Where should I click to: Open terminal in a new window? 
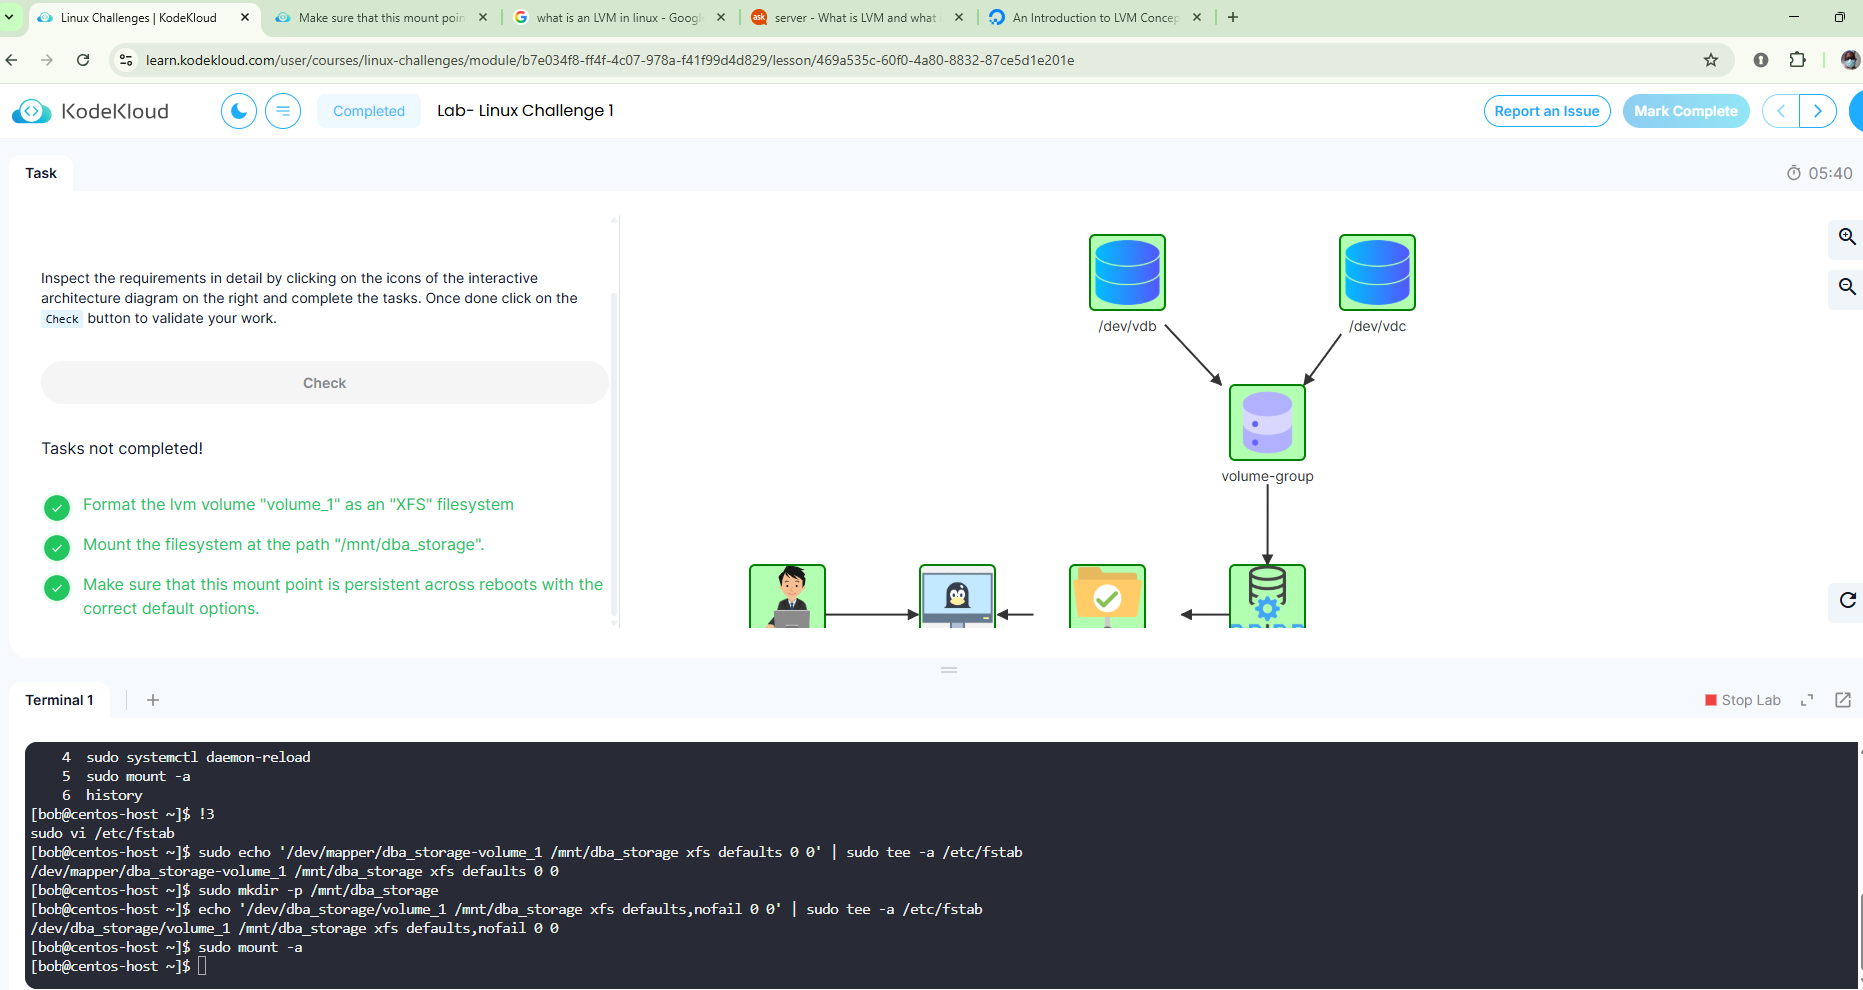click(1843, 700)
